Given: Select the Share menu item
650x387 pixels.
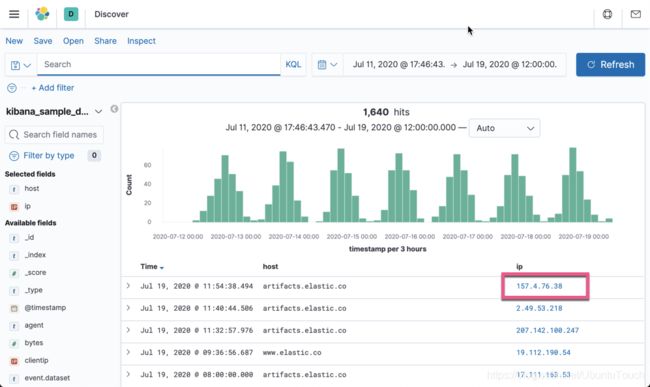Looking at the screenshot, I should pos(105,41).
